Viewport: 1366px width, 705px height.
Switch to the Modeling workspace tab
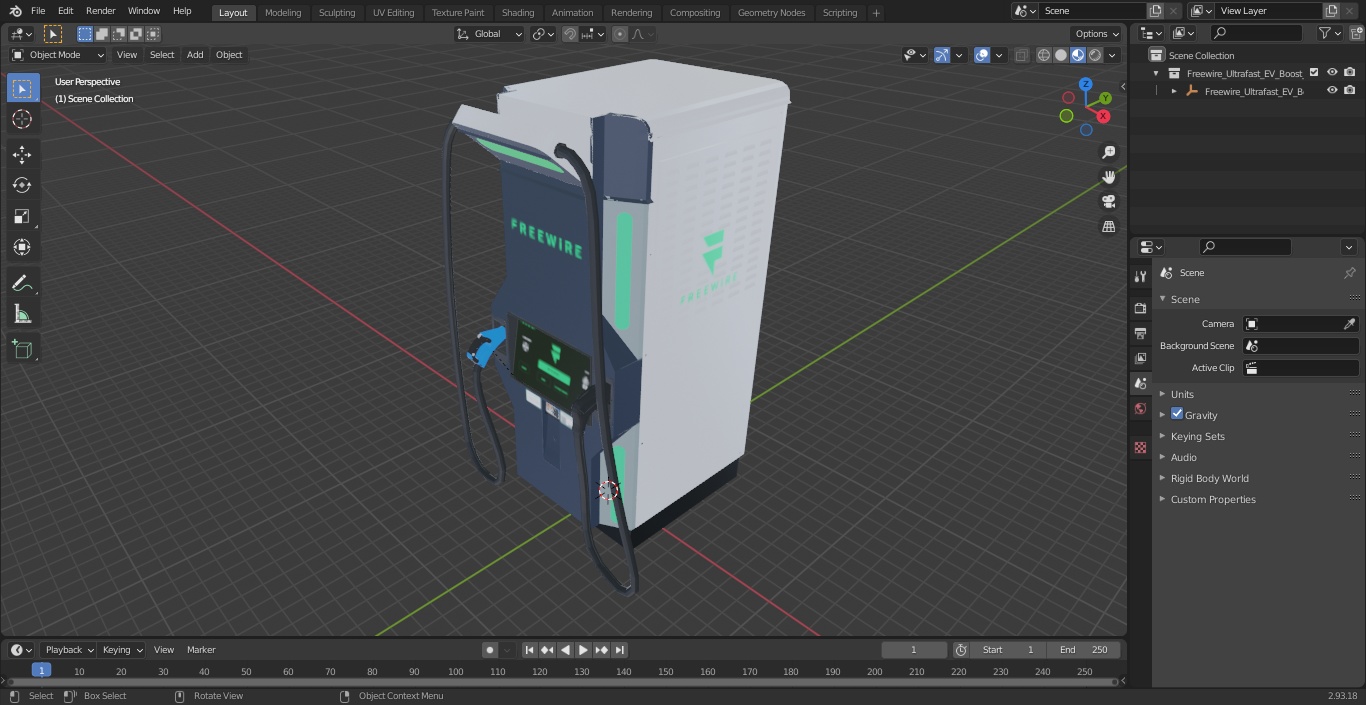pyautogui.click(x=283, y=13)
